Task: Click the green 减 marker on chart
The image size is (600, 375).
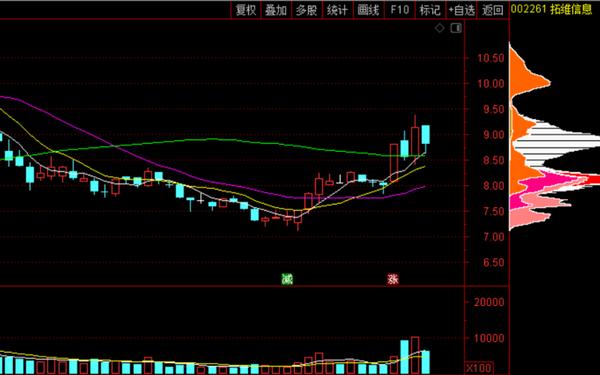Action: click(x=287, y=279)
